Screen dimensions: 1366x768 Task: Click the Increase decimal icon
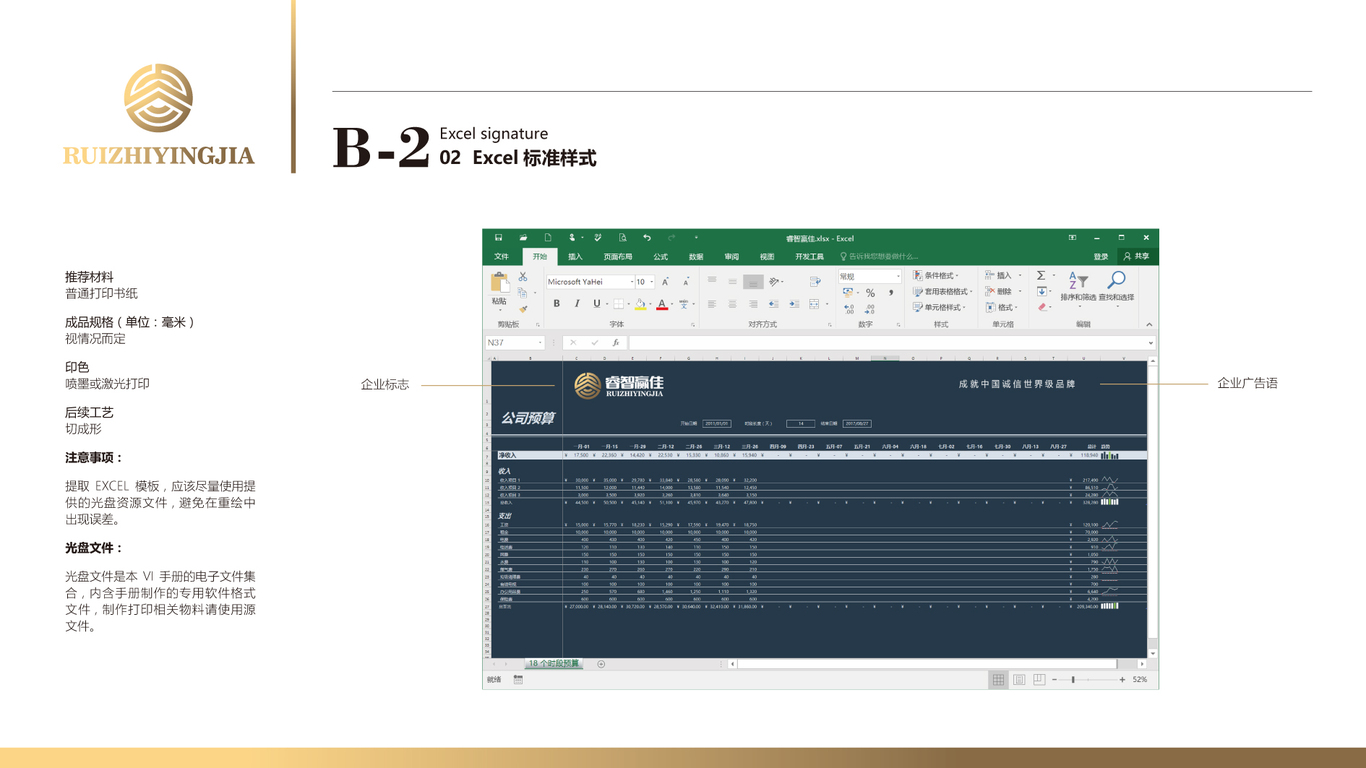[x=849, y=309]
